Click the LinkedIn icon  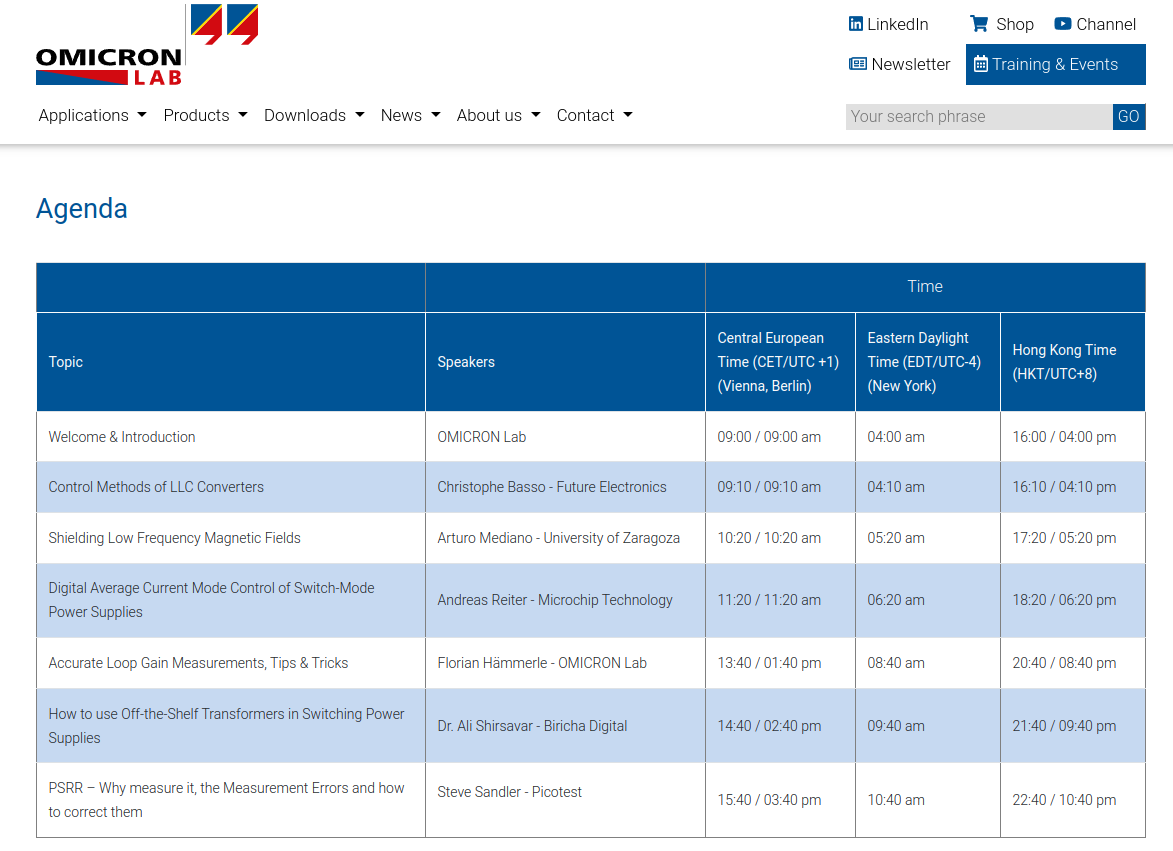point(856,24)
